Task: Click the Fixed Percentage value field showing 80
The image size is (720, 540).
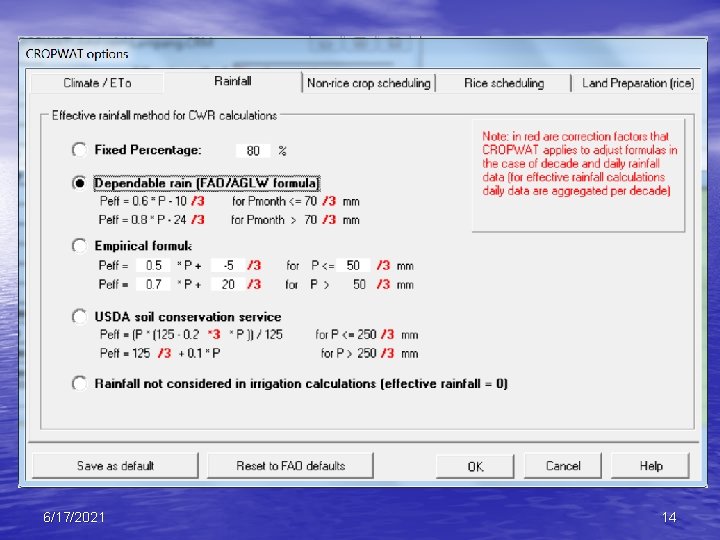Action: click(253, 151)
